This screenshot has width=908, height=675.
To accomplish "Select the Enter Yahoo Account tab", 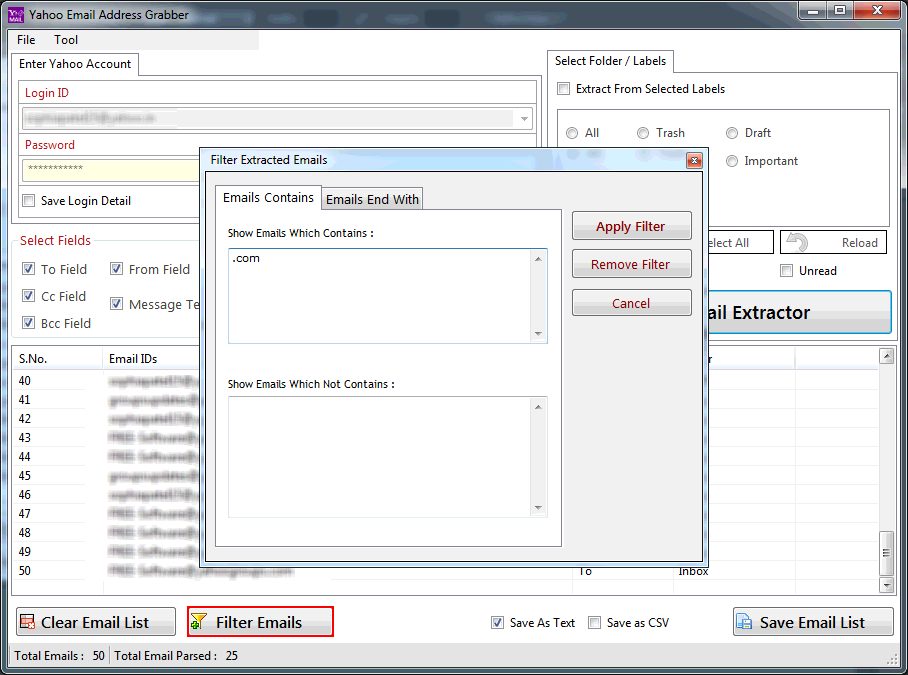I will (x=75, y=64).
